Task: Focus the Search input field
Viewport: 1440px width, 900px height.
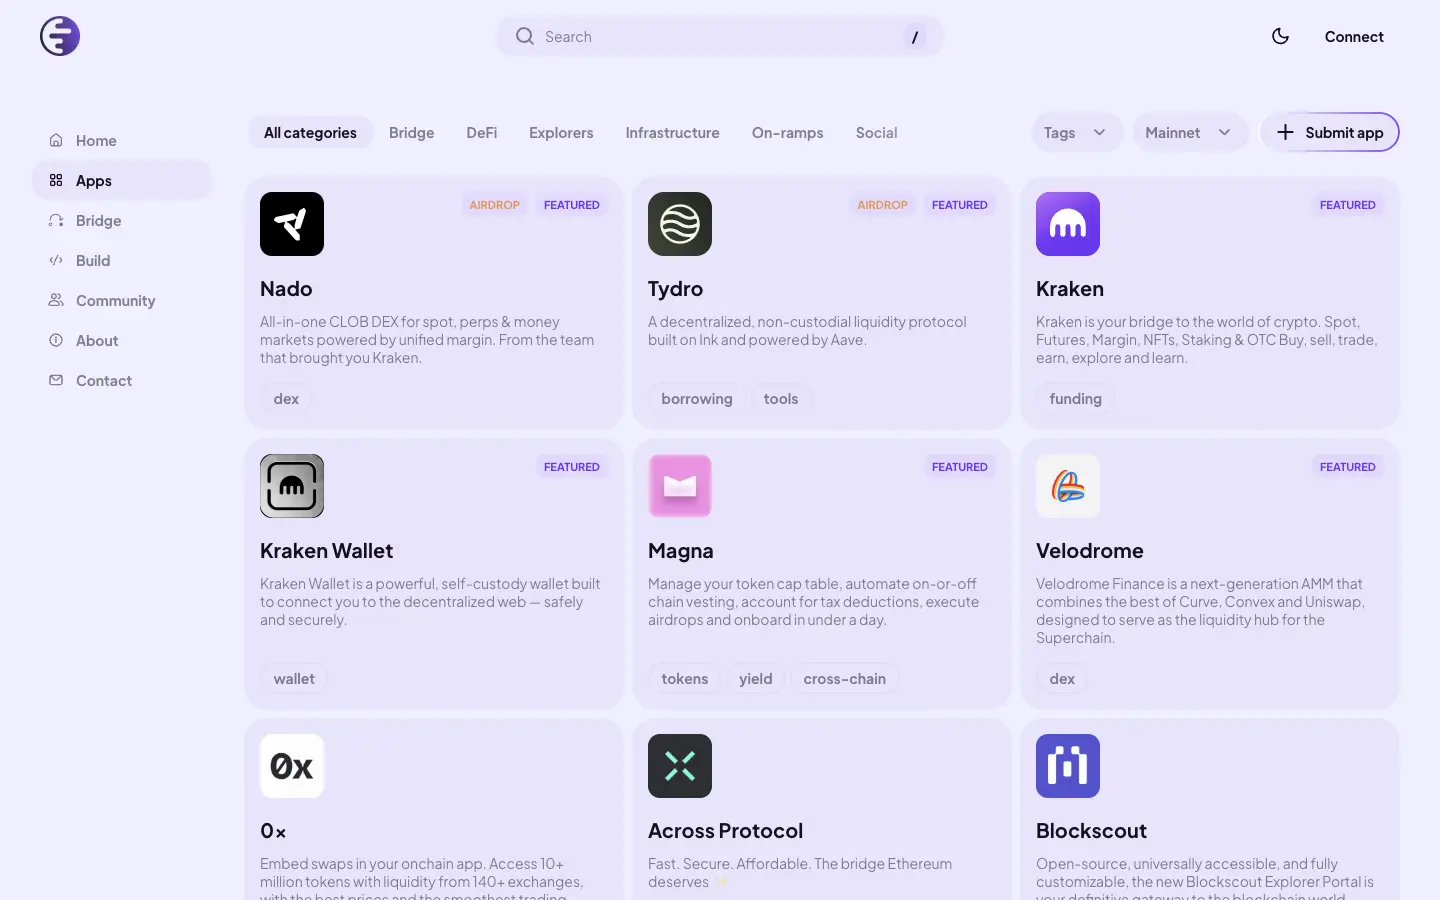Action: pos(720,36)
